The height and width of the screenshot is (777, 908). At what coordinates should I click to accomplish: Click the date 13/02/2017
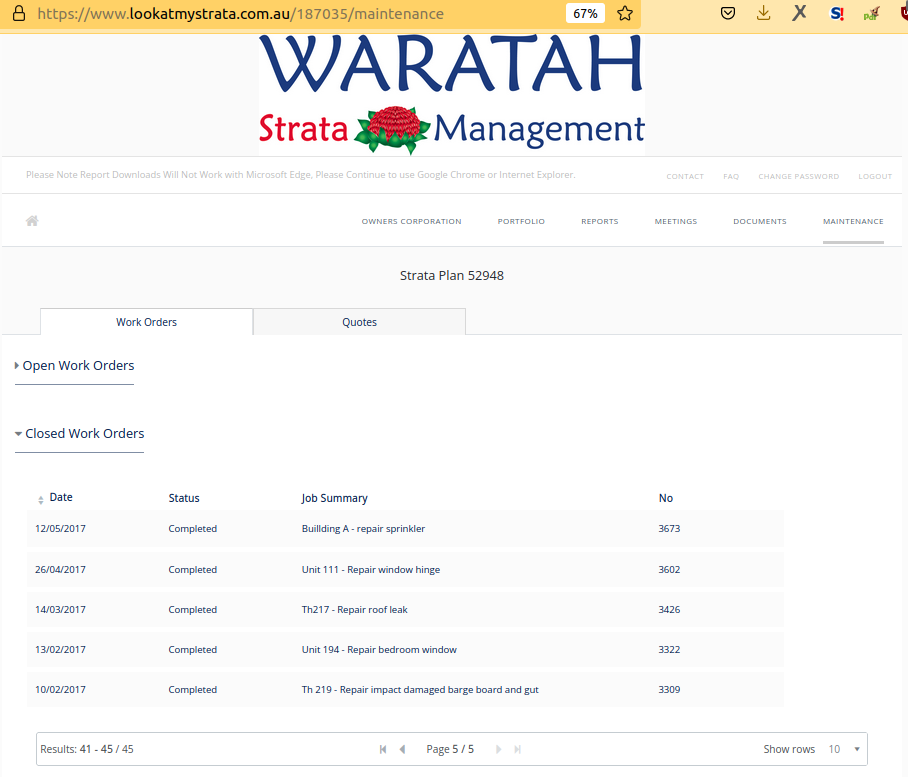coord(60,649)
